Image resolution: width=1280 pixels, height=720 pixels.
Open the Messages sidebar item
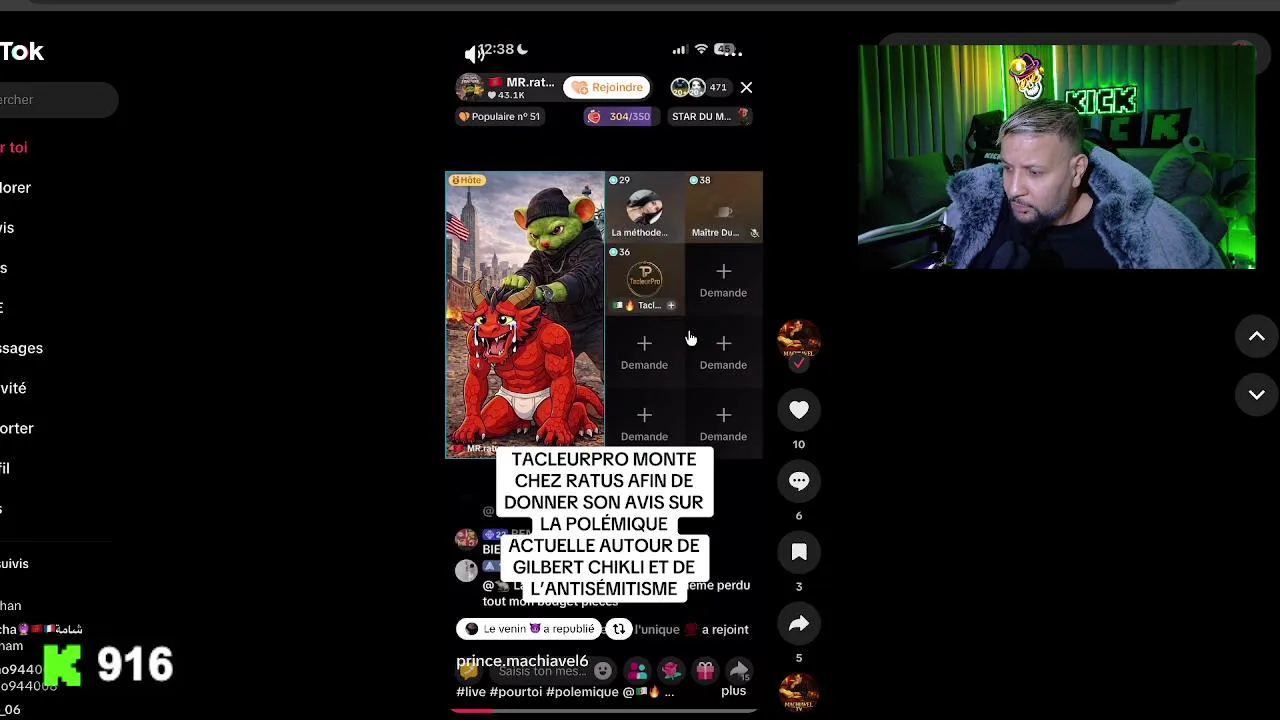pos(21,348)
